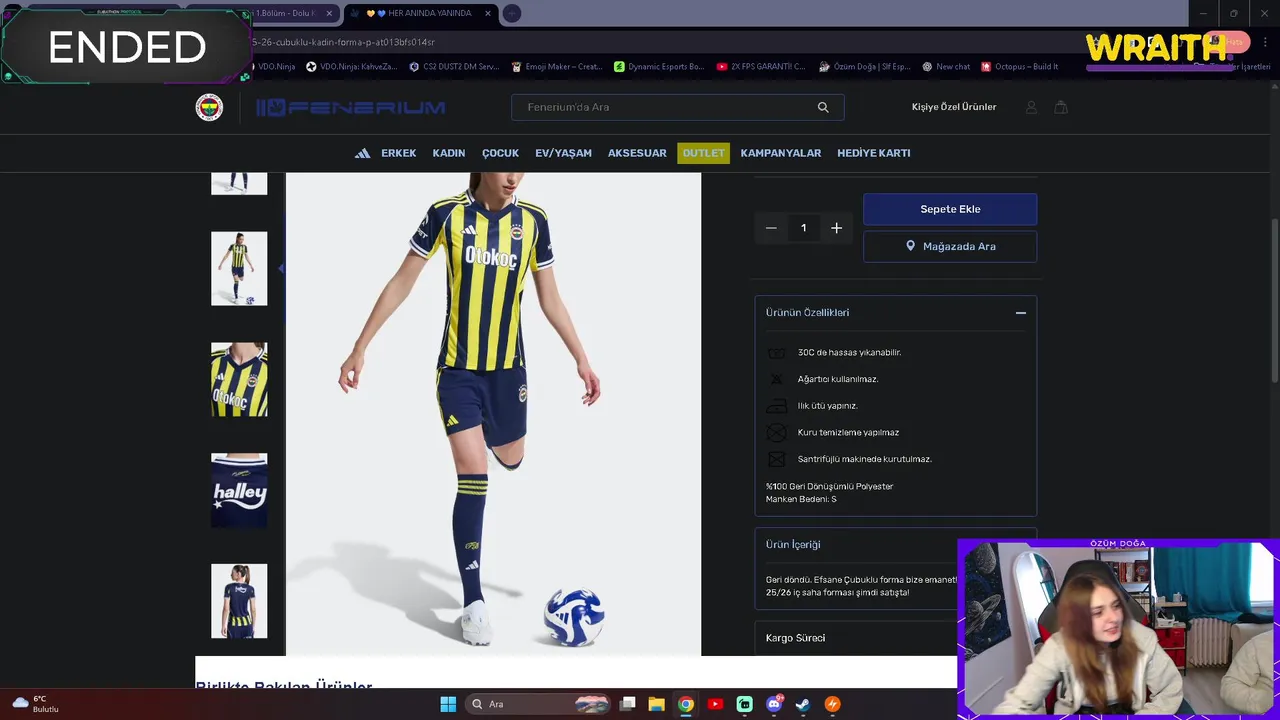
Task: Click the Chrome taskbar icon
Action: click(685, 704)
